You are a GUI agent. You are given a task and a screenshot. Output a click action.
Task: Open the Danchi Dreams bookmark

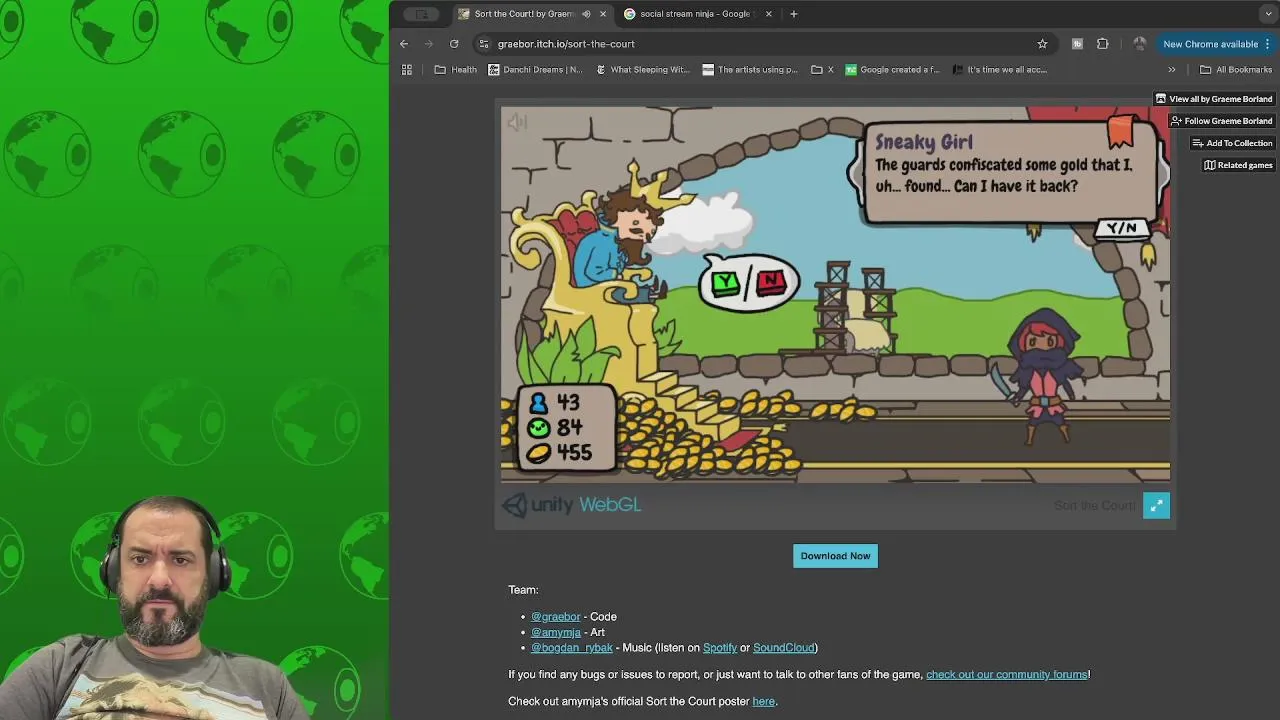535,70
